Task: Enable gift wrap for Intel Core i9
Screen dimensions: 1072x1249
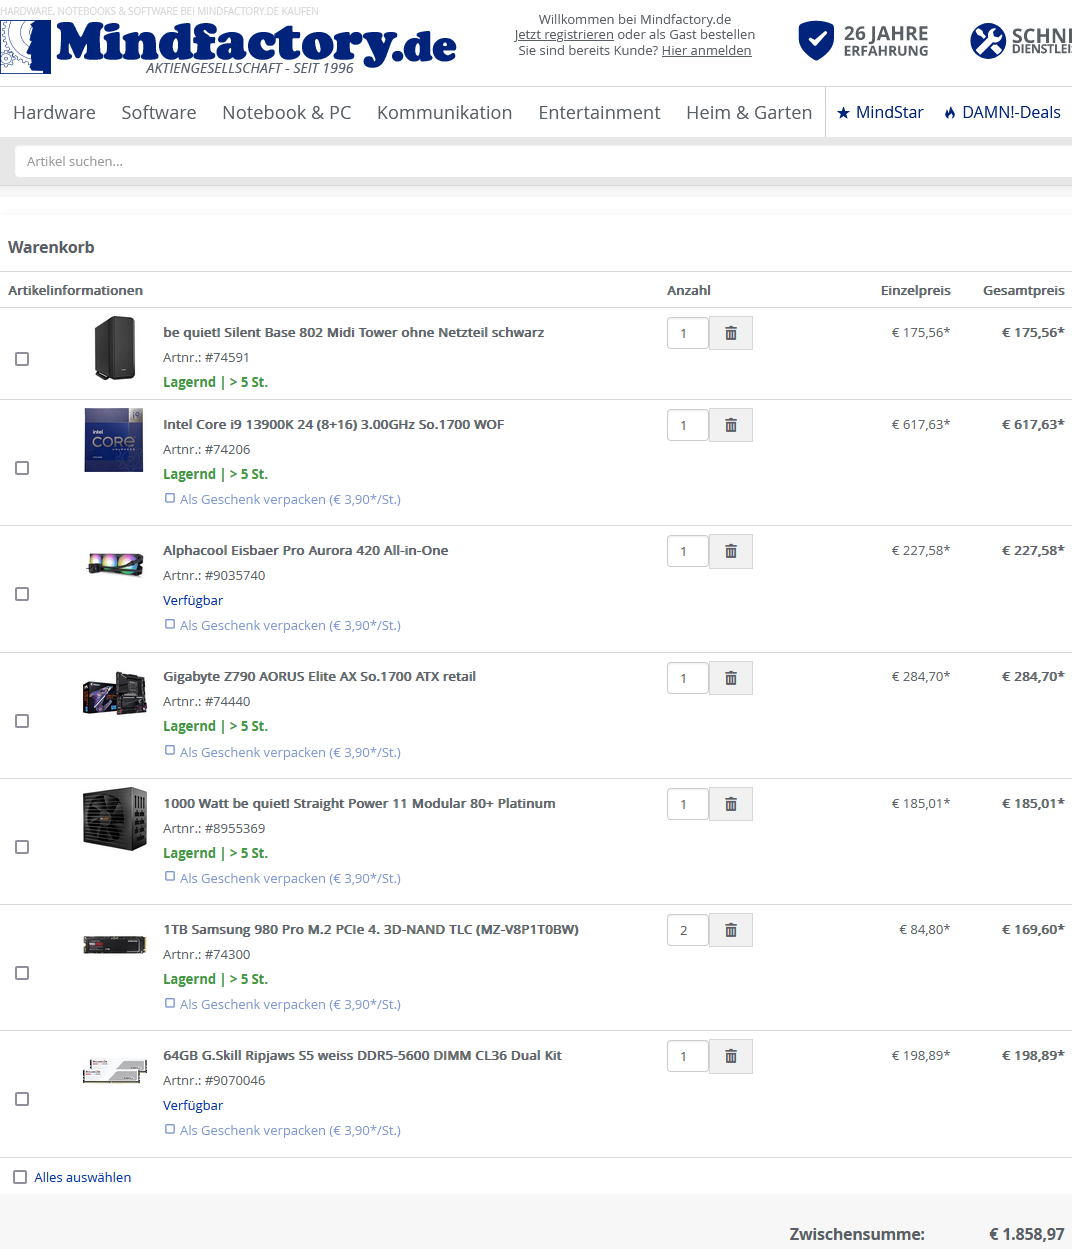Action: coord(170,498)
